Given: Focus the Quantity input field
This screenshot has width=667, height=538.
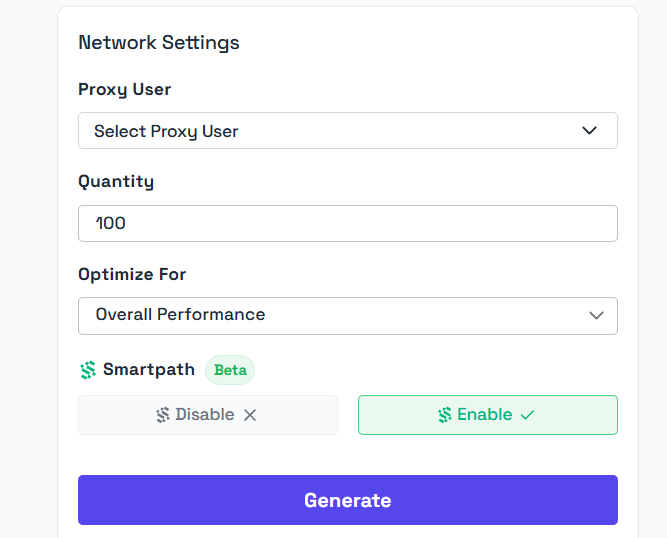Looking at the screenshot, I should pos(347,223).
